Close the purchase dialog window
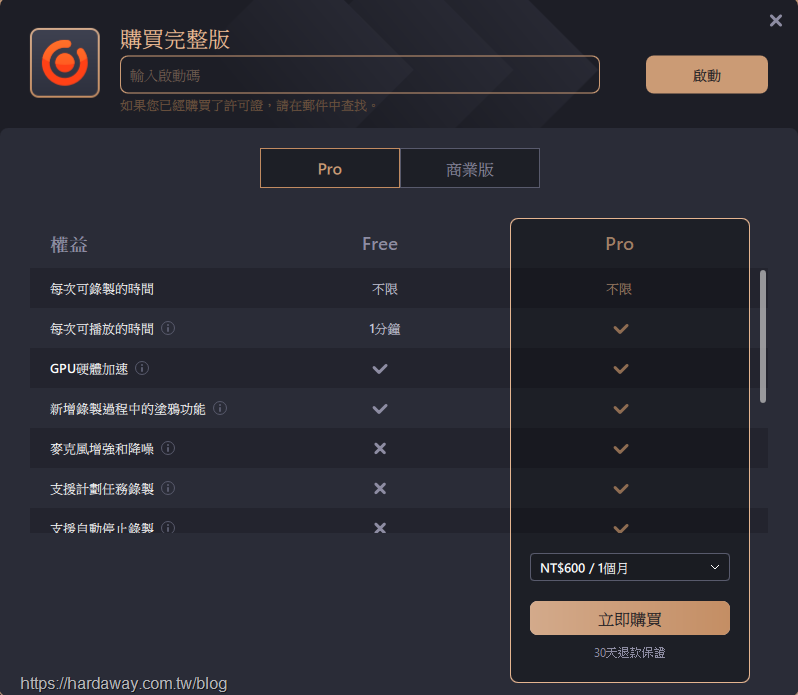Screen dimensions: 798x695 coord(776,20)
